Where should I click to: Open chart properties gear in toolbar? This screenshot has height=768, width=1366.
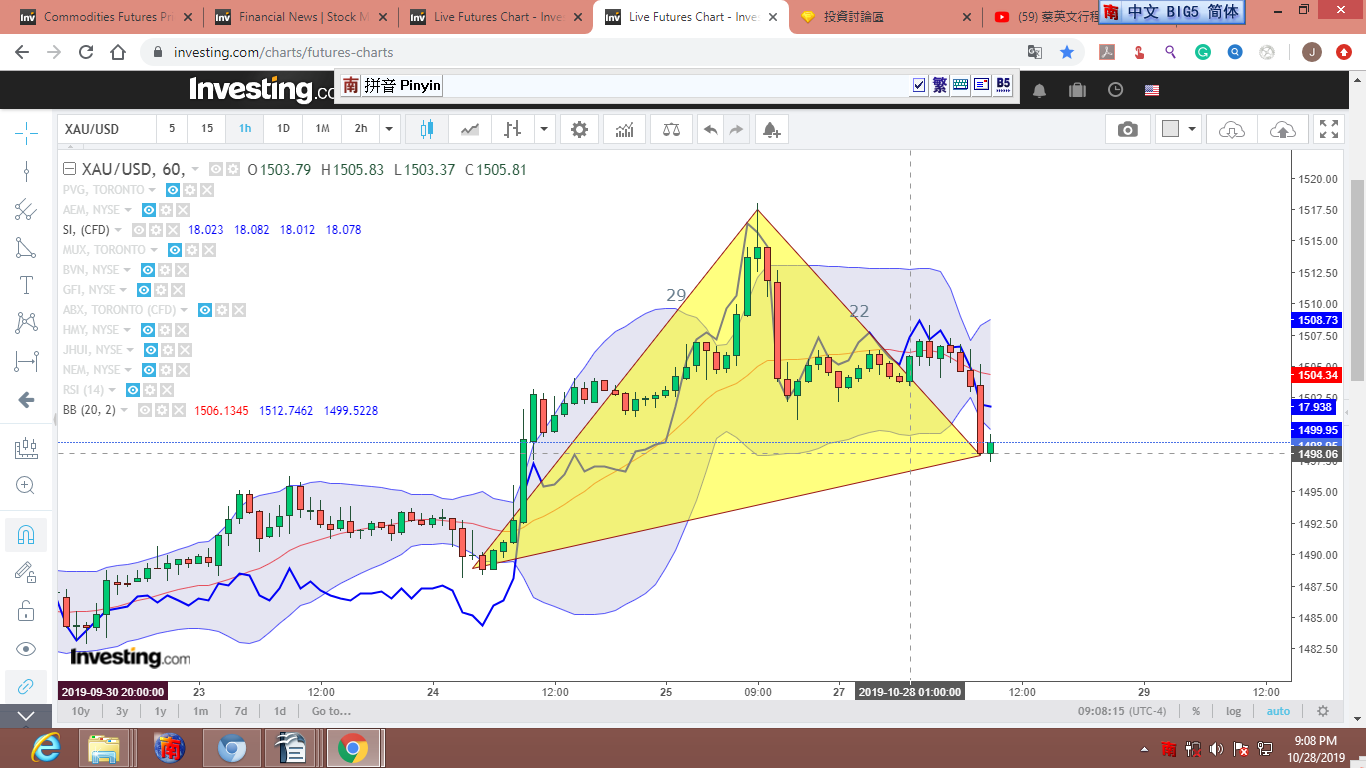pyautogui.click(x=579, y=129)
